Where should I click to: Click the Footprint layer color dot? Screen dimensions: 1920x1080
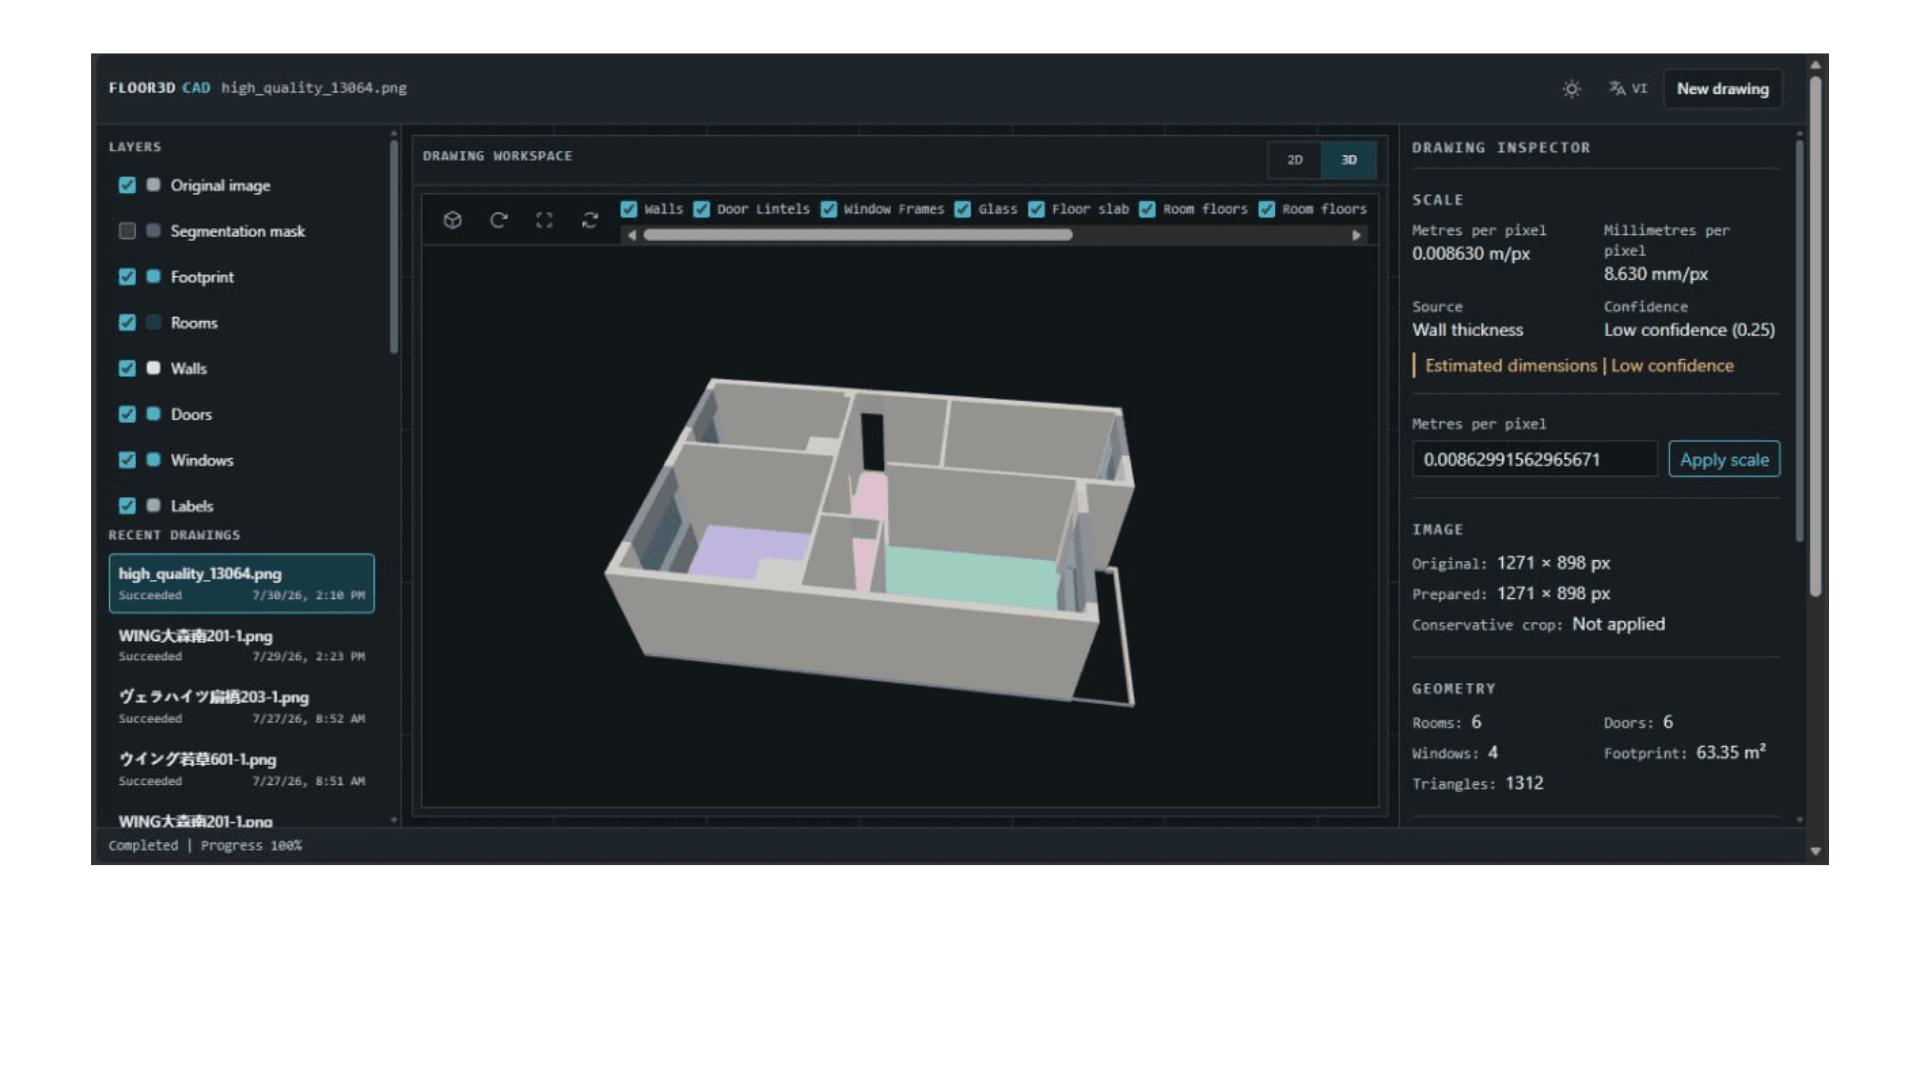[153, 277]
